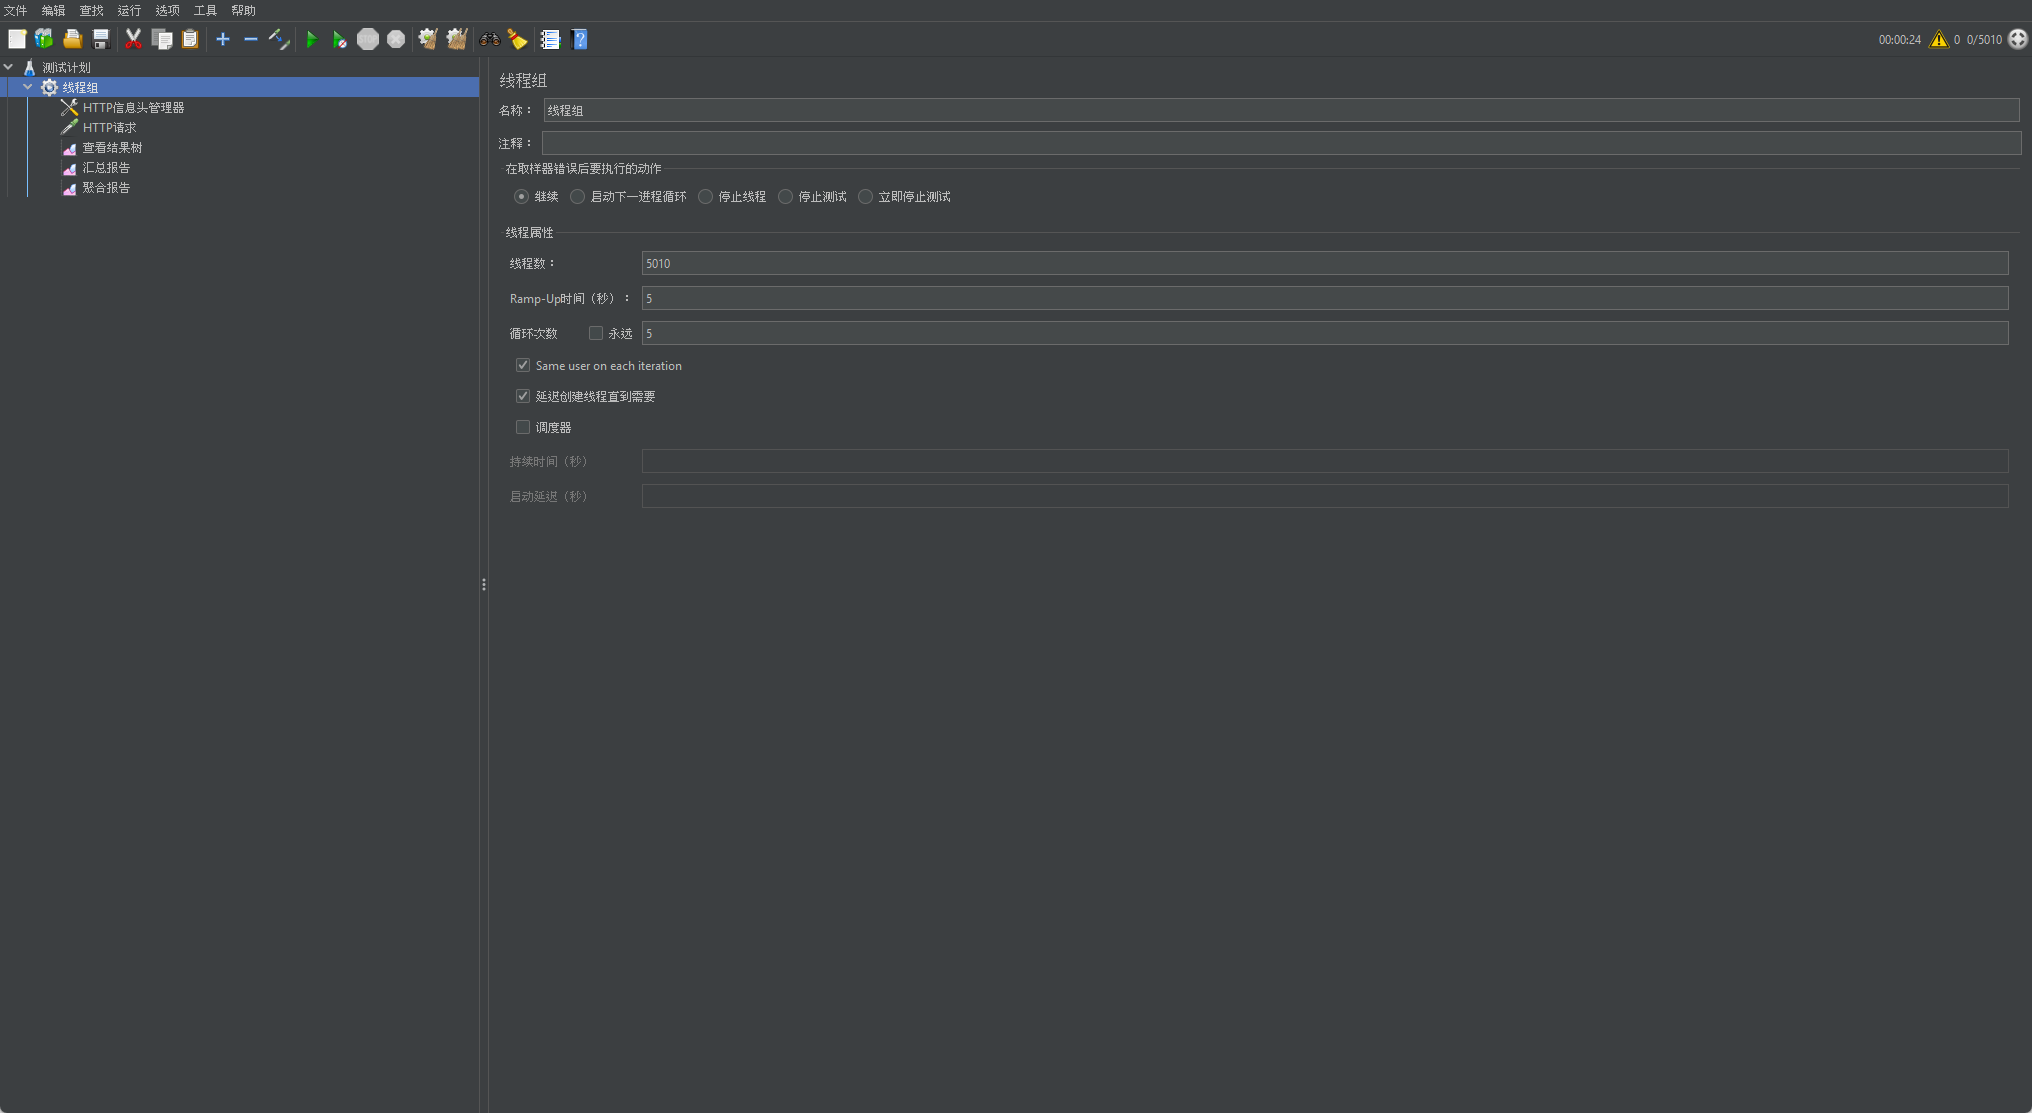The height and width of the screenshot is (1113, 2032).
Task: Click the Reset Search icon
Action: click(x=517, y=39)
